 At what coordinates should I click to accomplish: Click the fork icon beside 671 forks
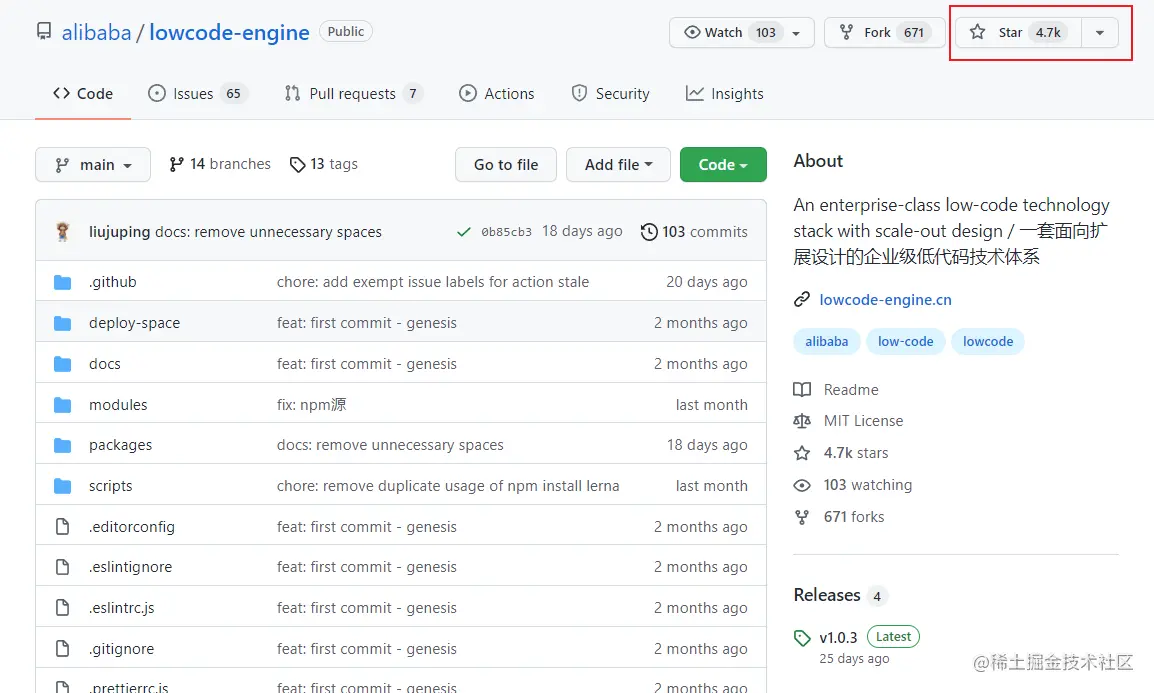(x=801, y=517)
